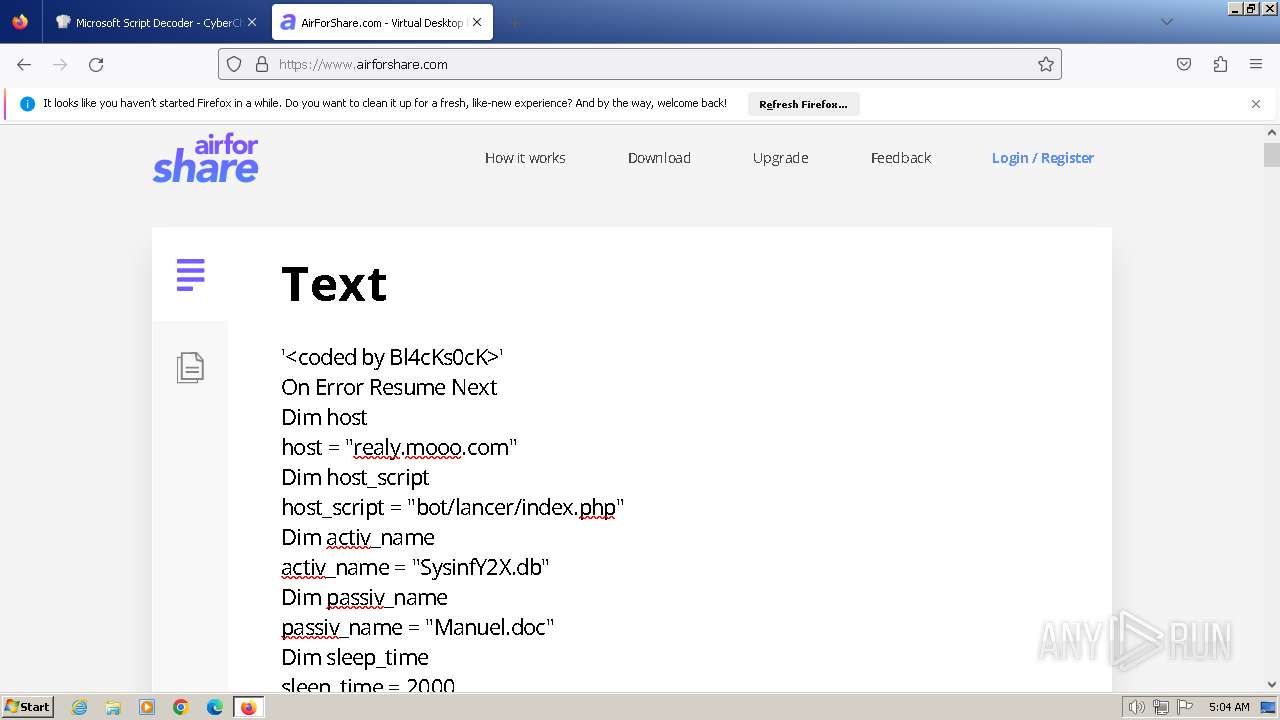Open the Extensions puzzle icon

click(x=1220, y=64)
